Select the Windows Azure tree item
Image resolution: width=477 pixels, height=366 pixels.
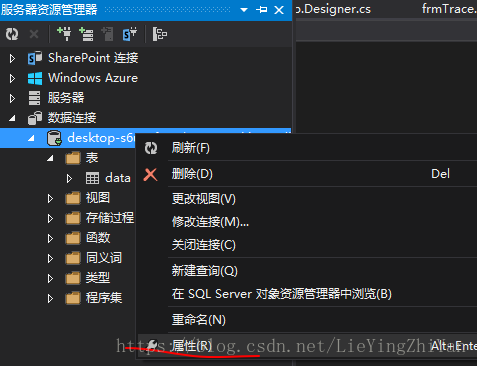tap(93, 78)
